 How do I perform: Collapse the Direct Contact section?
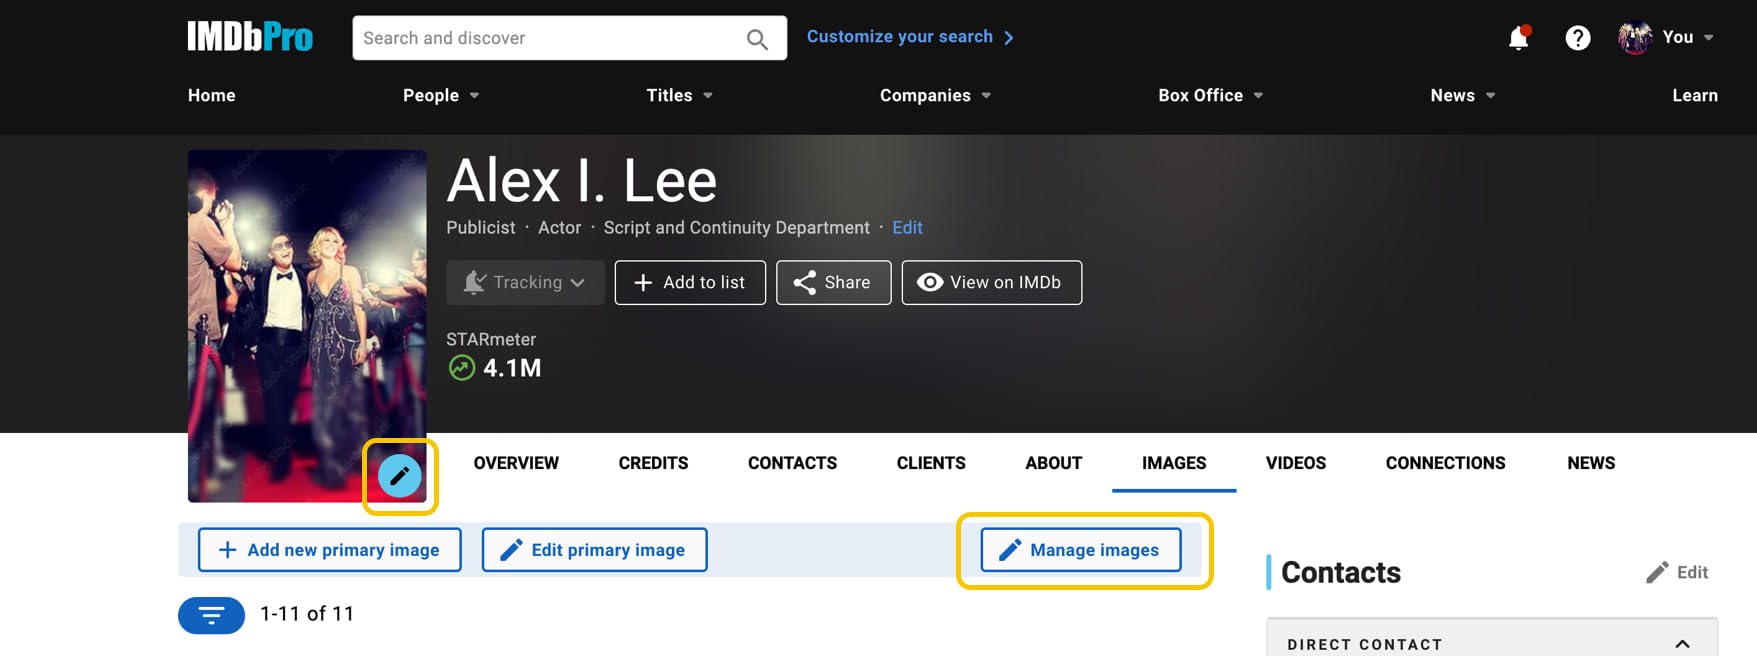[x=1682, y=644]
